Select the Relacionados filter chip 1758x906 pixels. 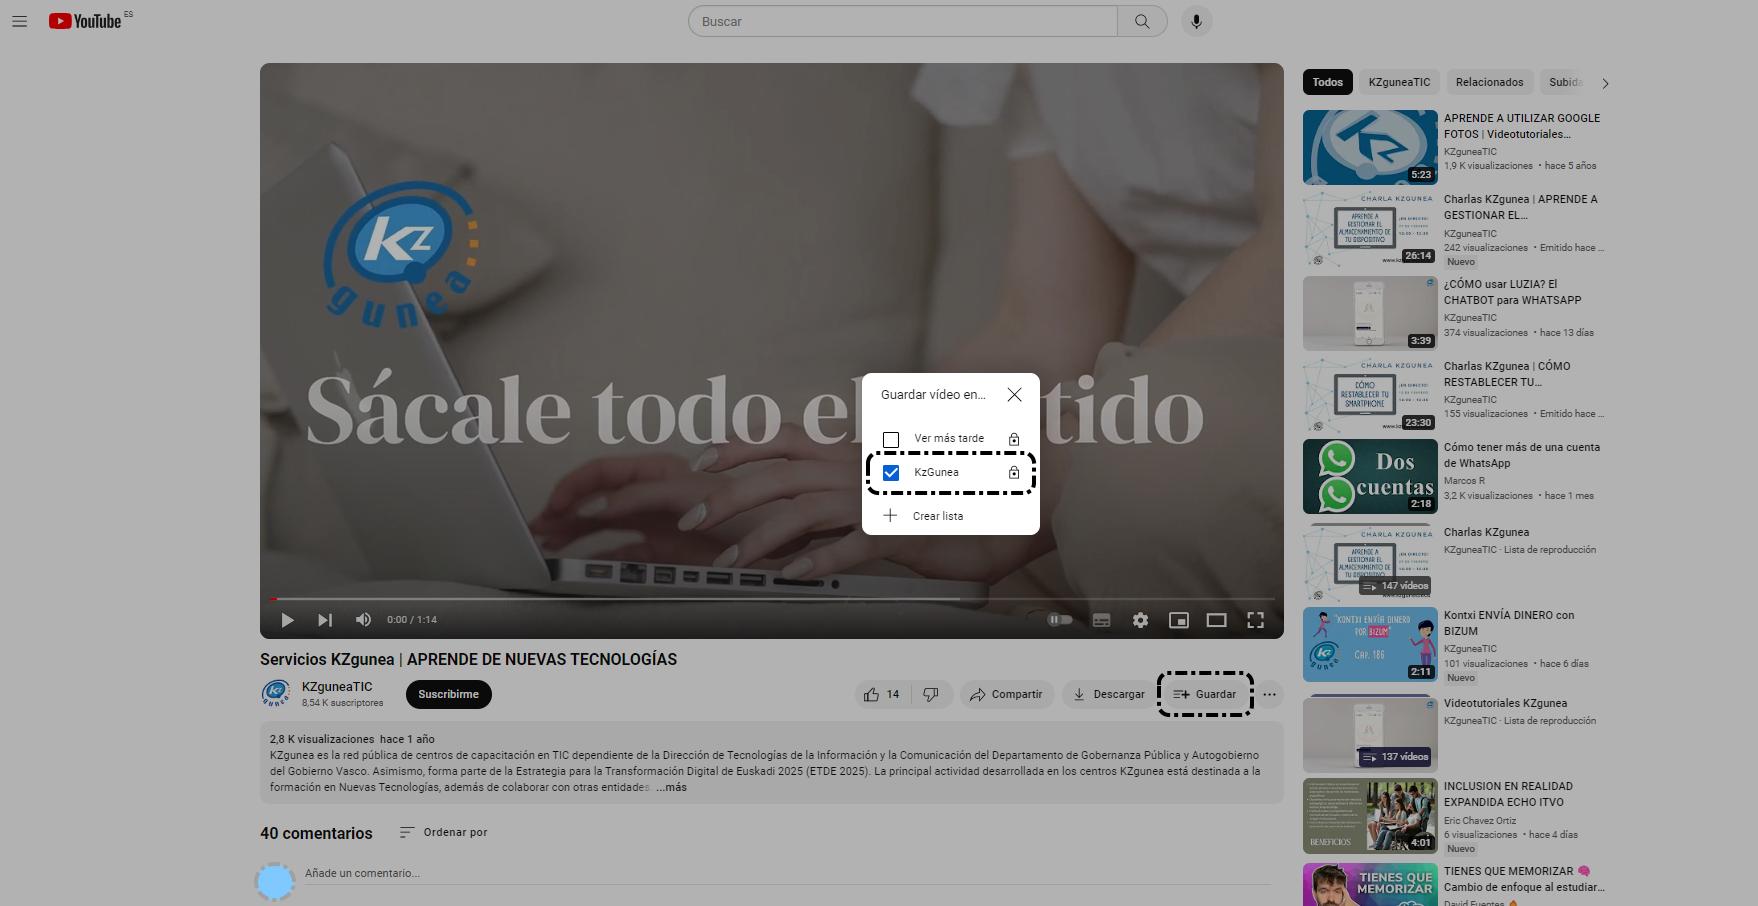coord(1489,82)
